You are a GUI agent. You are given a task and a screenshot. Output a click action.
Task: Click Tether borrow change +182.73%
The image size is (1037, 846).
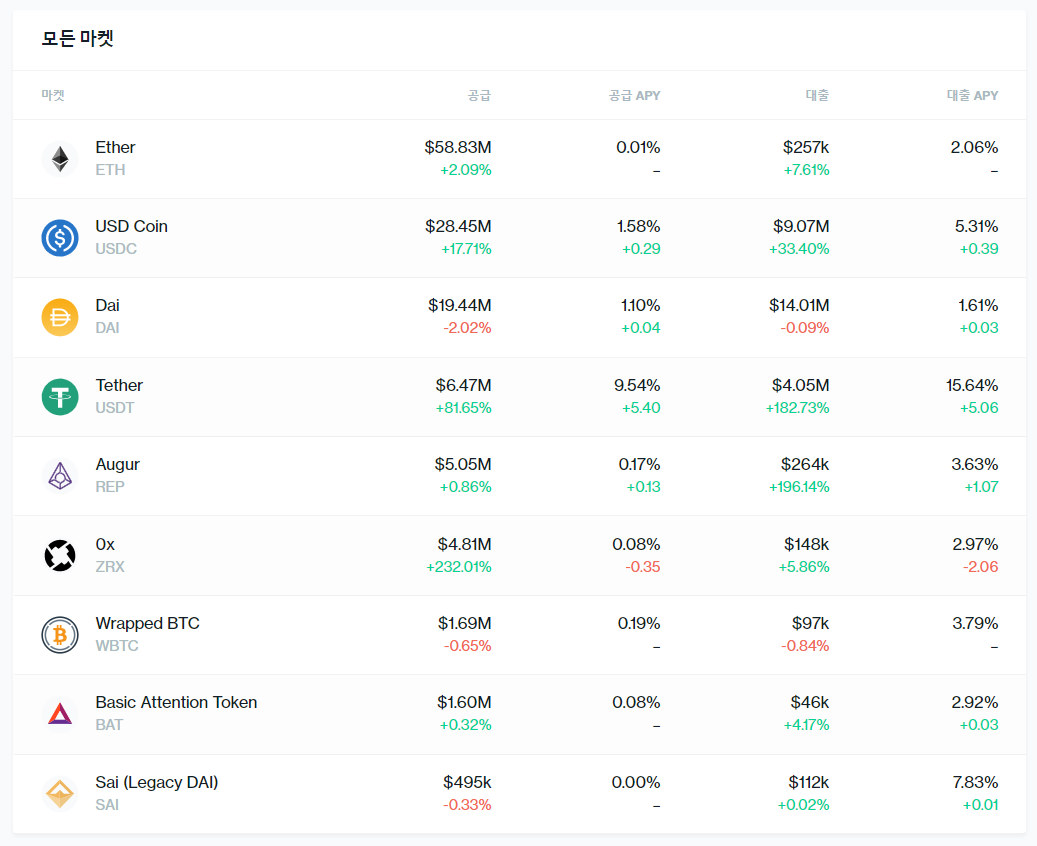pos(798,408)
